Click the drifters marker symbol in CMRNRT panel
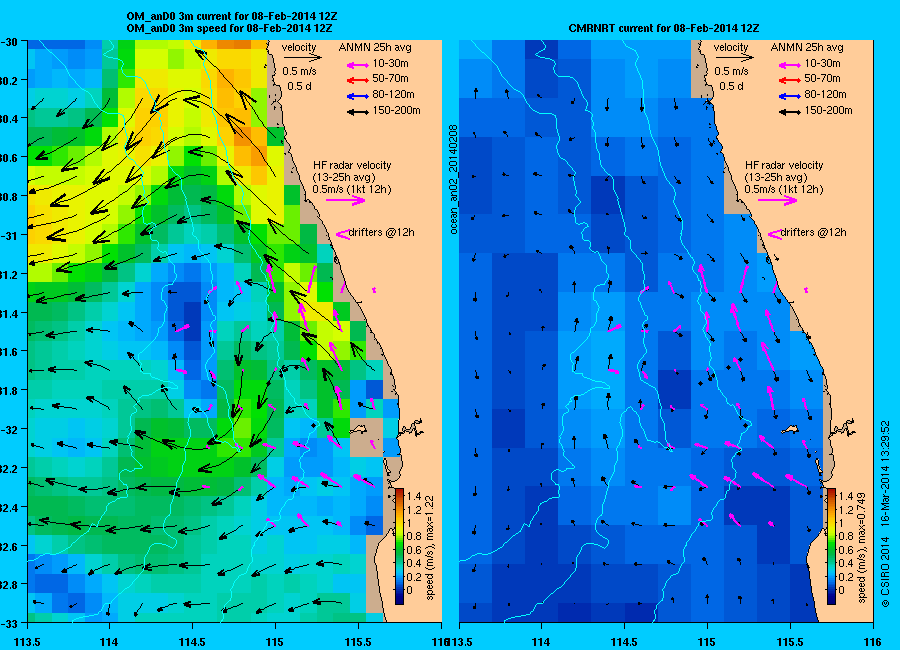 pyautogui.click(x=774, y=234)
